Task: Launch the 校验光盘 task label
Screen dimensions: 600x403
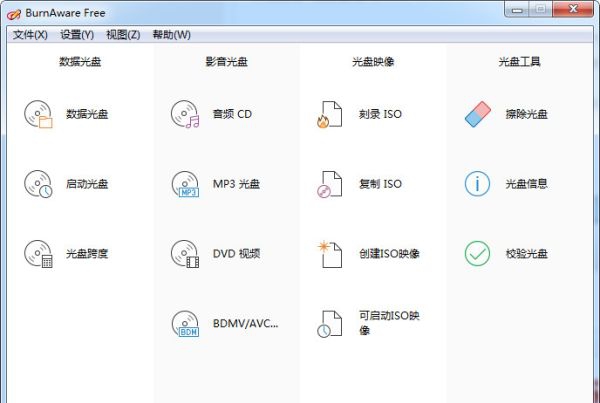Action: [527, 254]
